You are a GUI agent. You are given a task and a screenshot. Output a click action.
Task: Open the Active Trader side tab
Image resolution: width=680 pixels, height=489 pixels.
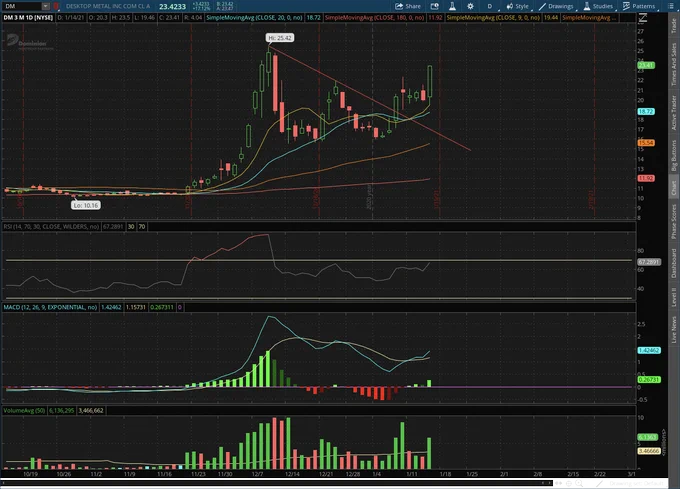[x=673, y=112]
